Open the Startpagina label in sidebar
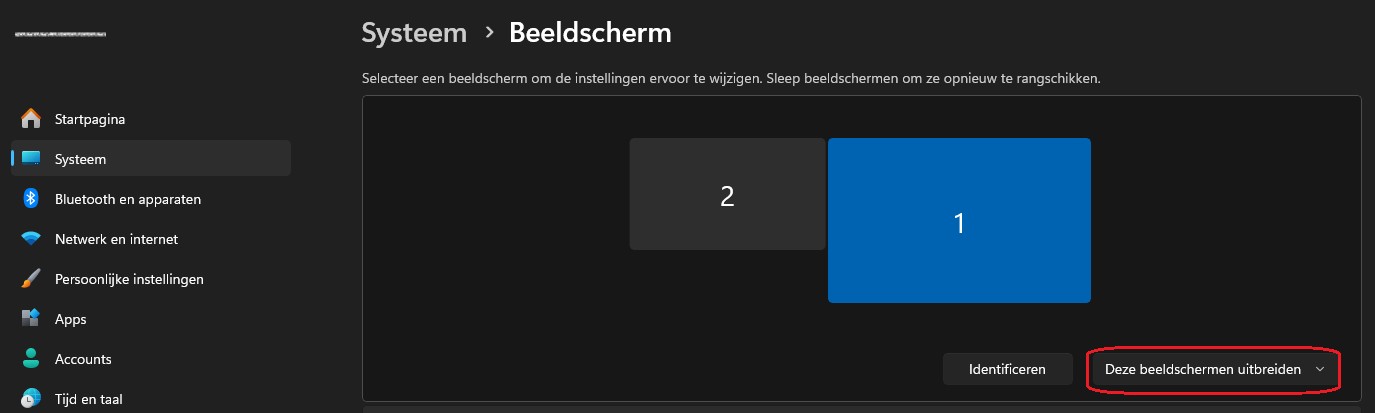 coord(90,119)
